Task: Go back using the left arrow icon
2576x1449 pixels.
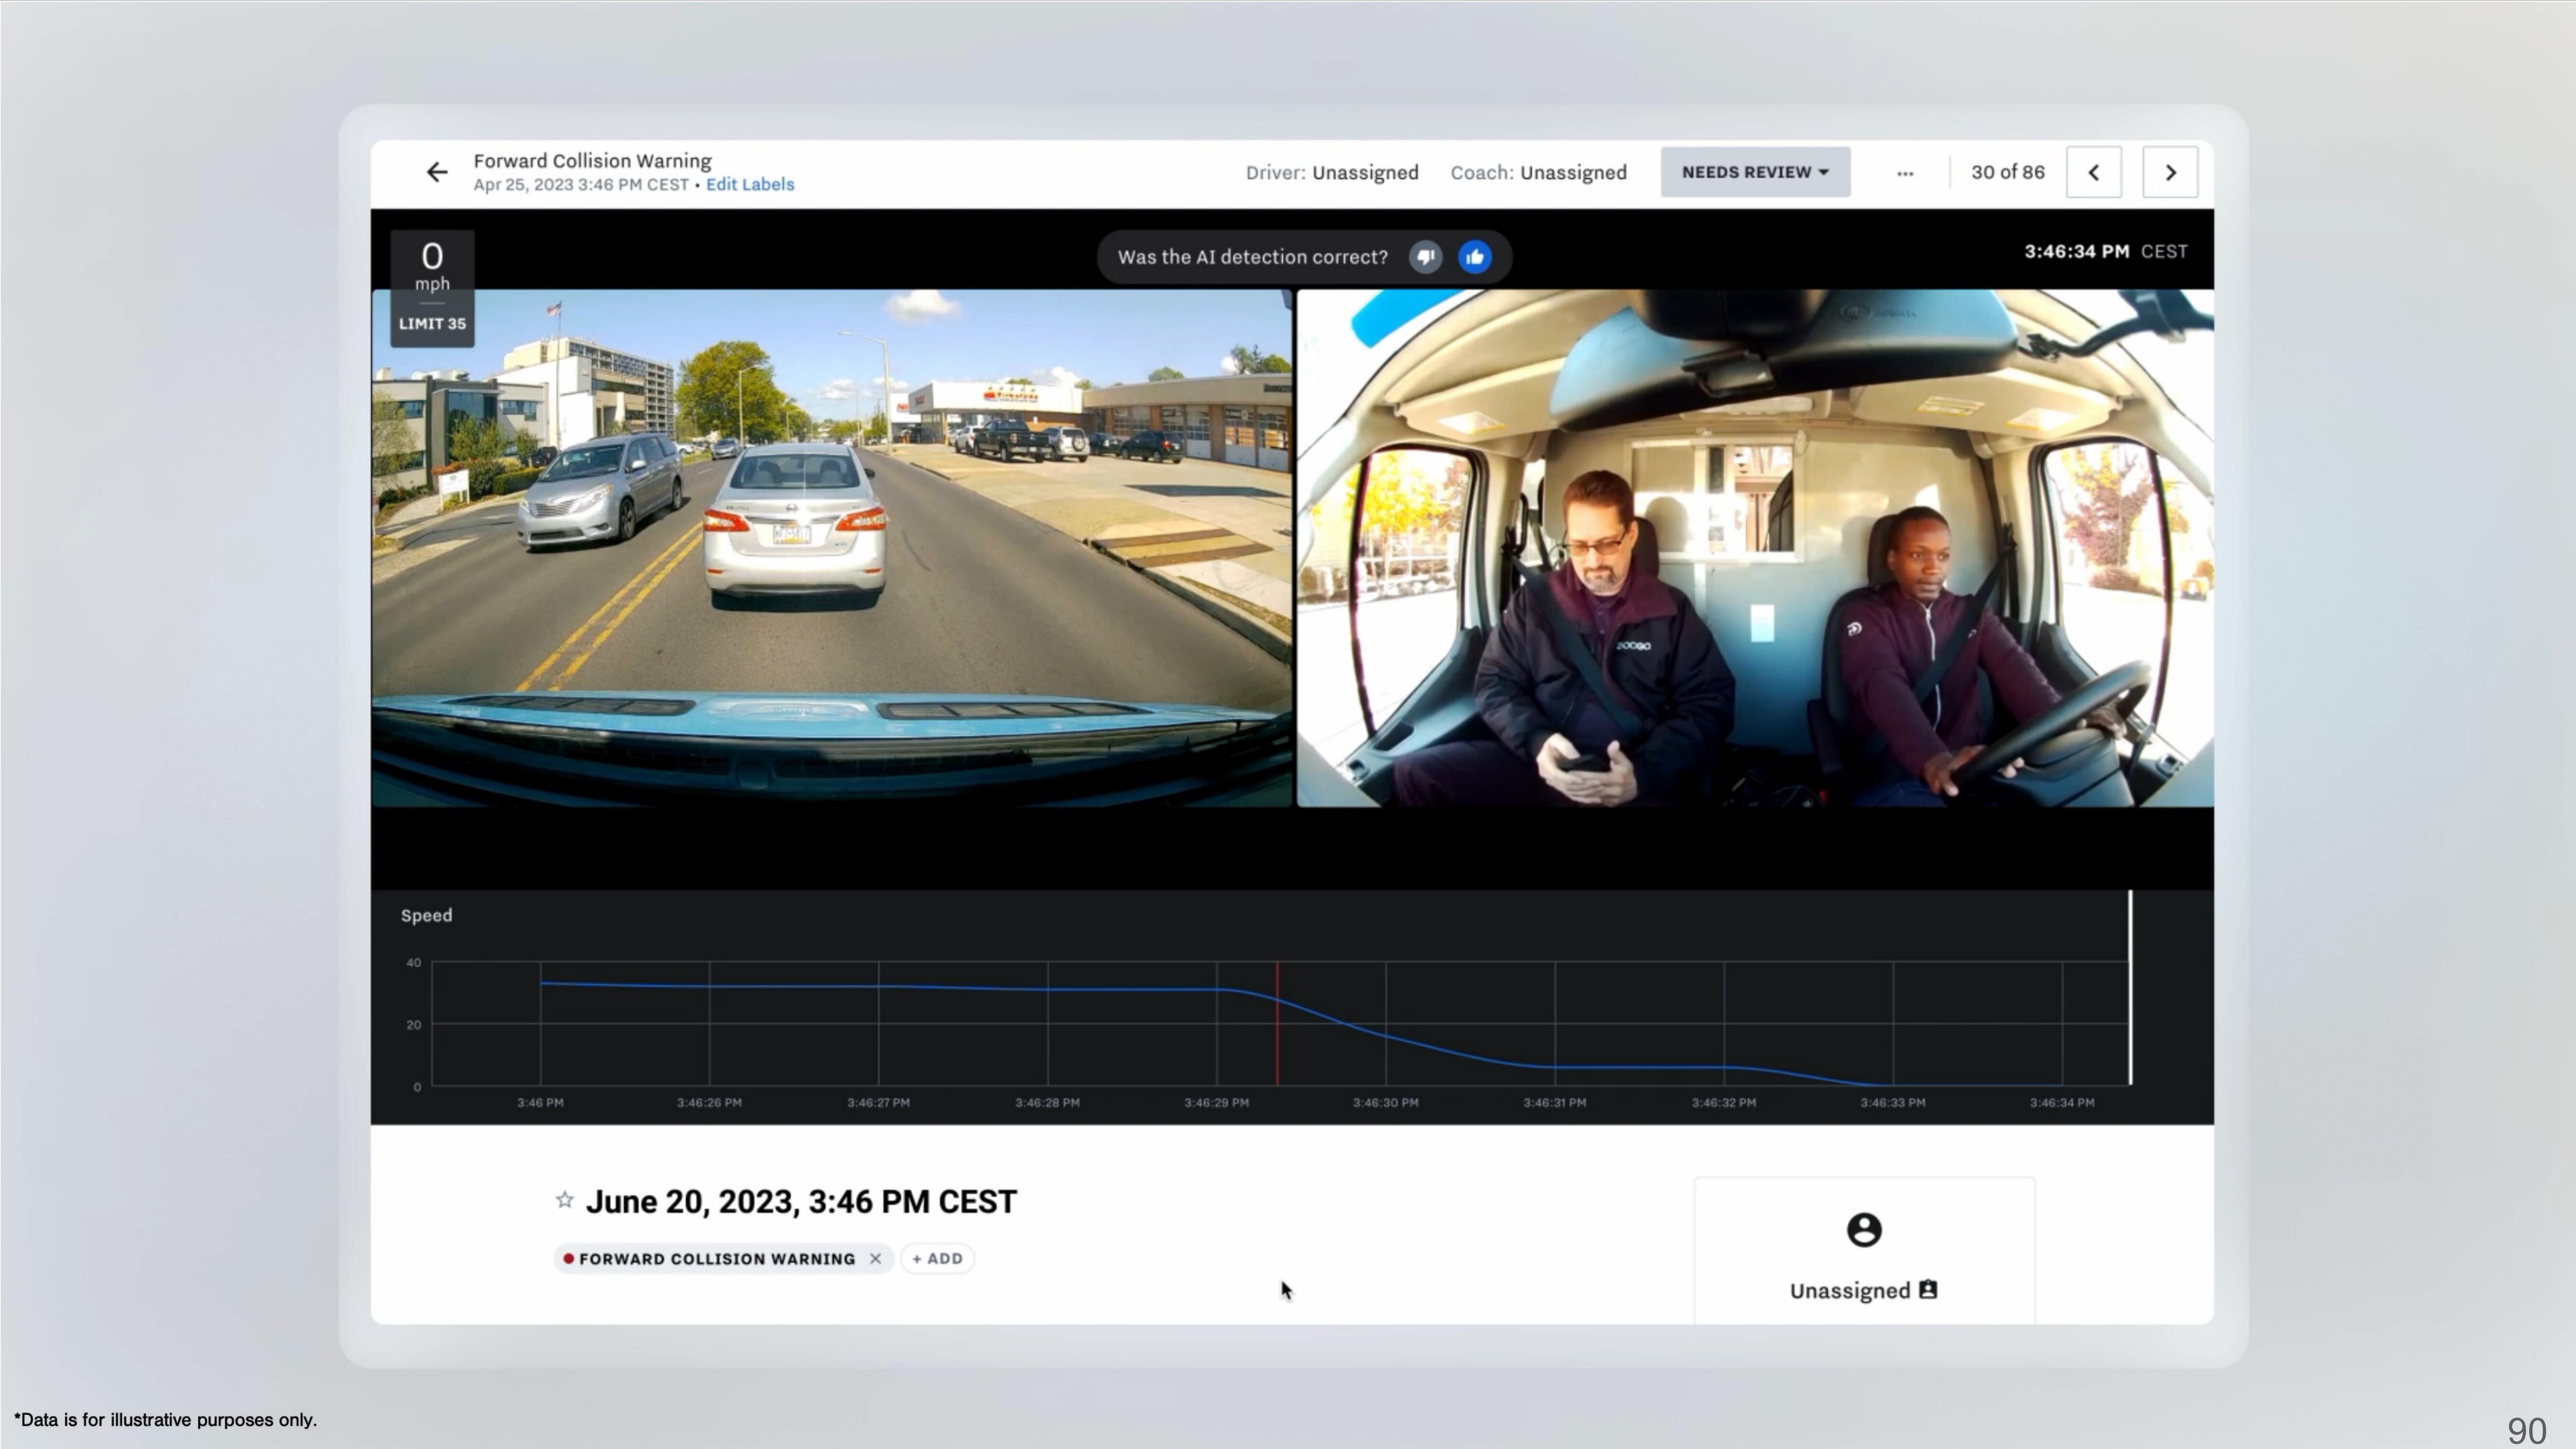Action: point(437,172)
